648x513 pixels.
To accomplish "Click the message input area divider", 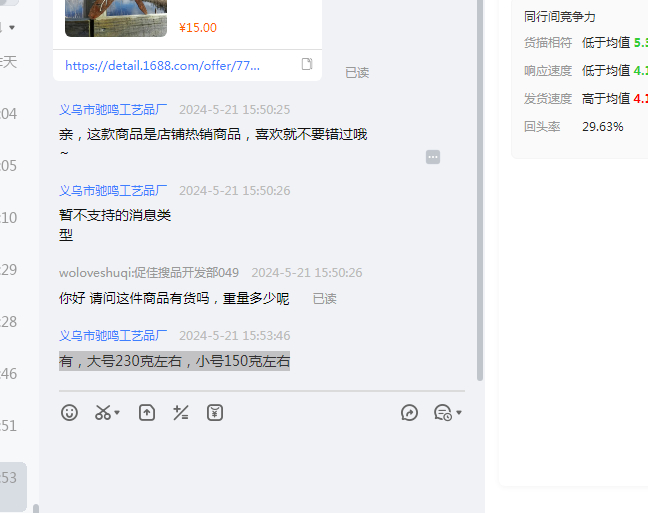I will [261, 391].
